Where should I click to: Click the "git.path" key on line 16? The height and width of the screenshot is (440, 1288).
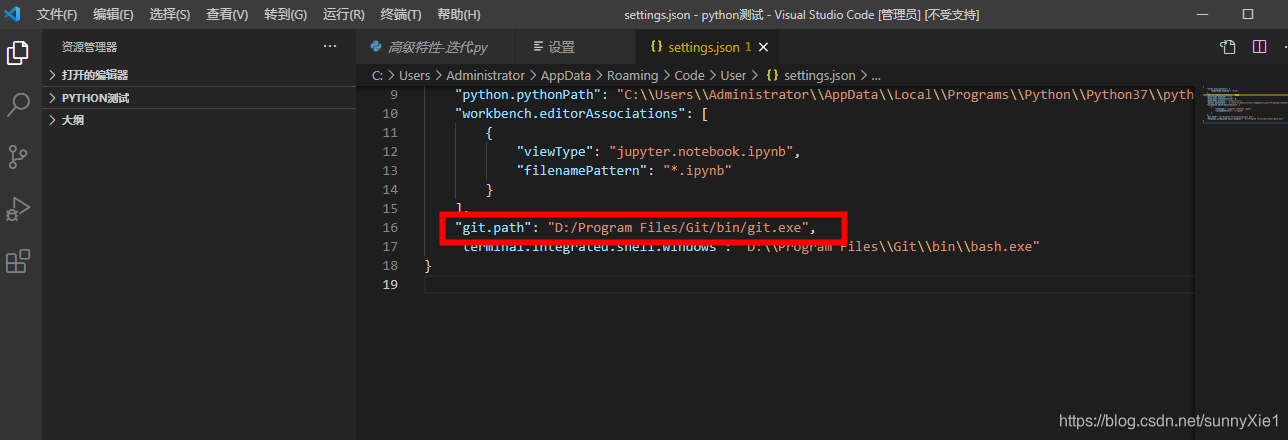[x=493, y=228]
